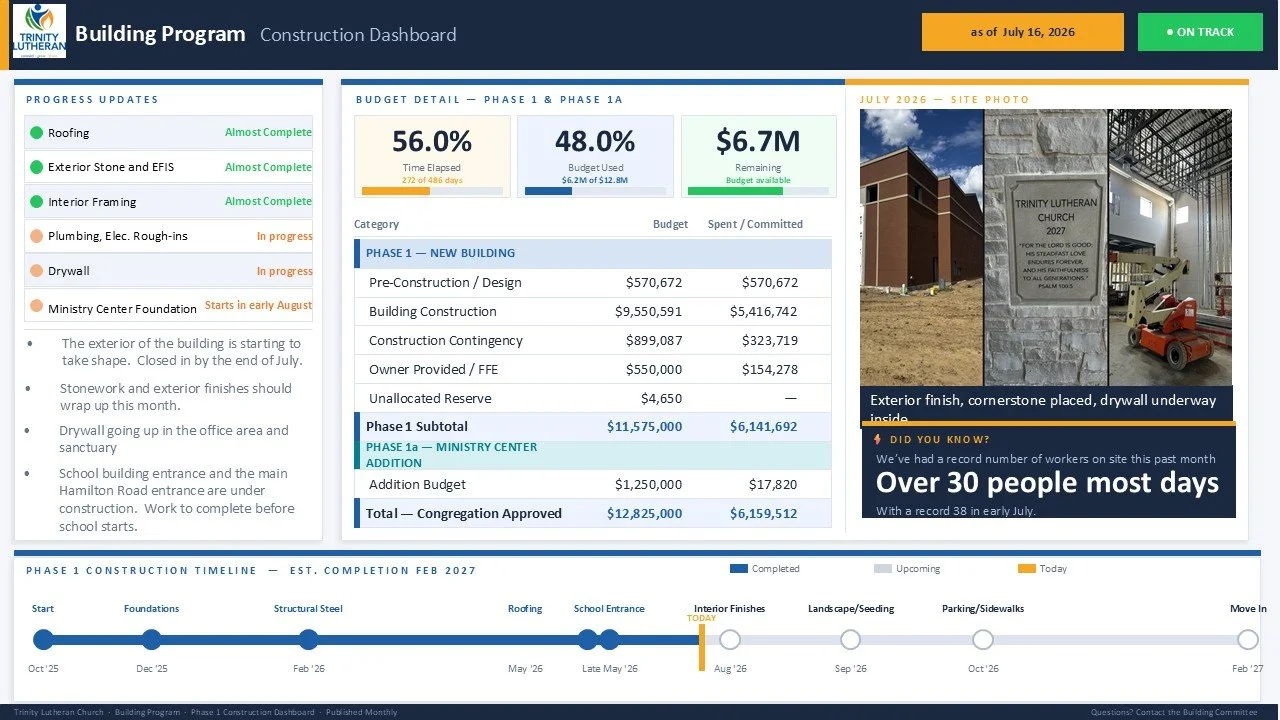The width and height of the screenshot is (1280, 720).
Task: Click the orange Today legend swatch
Action: click(1027, 568)
